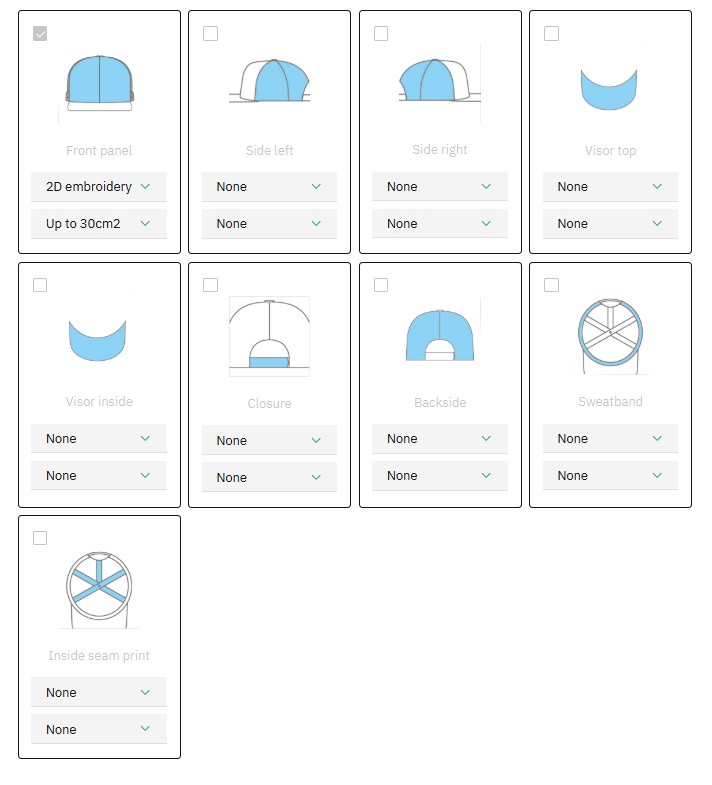The image size is (712, 785).
Task: Click the Visor top illustration
Action: pos(610,88)
